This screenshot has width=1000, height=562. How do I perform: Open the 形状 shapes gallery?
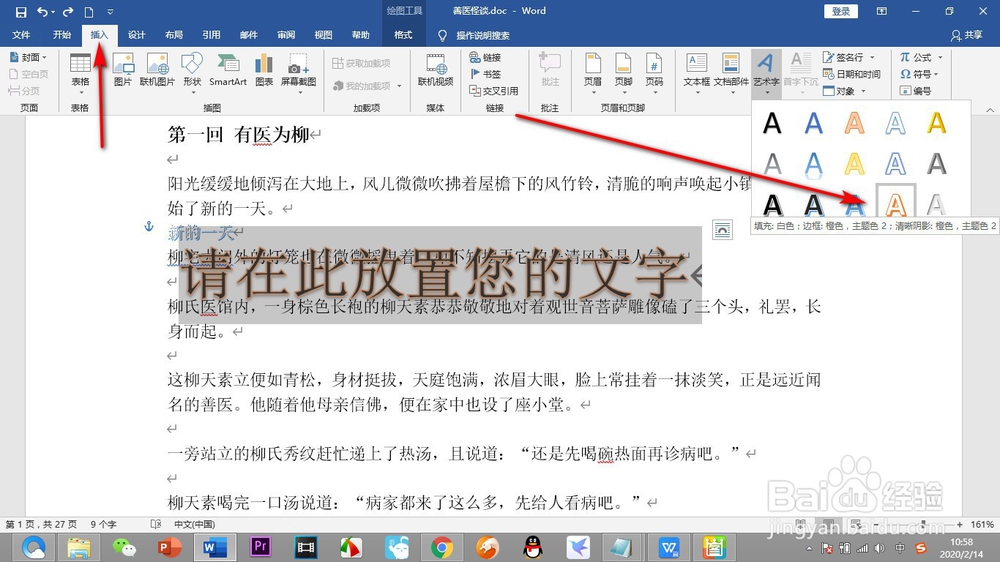tap(192, 73)
